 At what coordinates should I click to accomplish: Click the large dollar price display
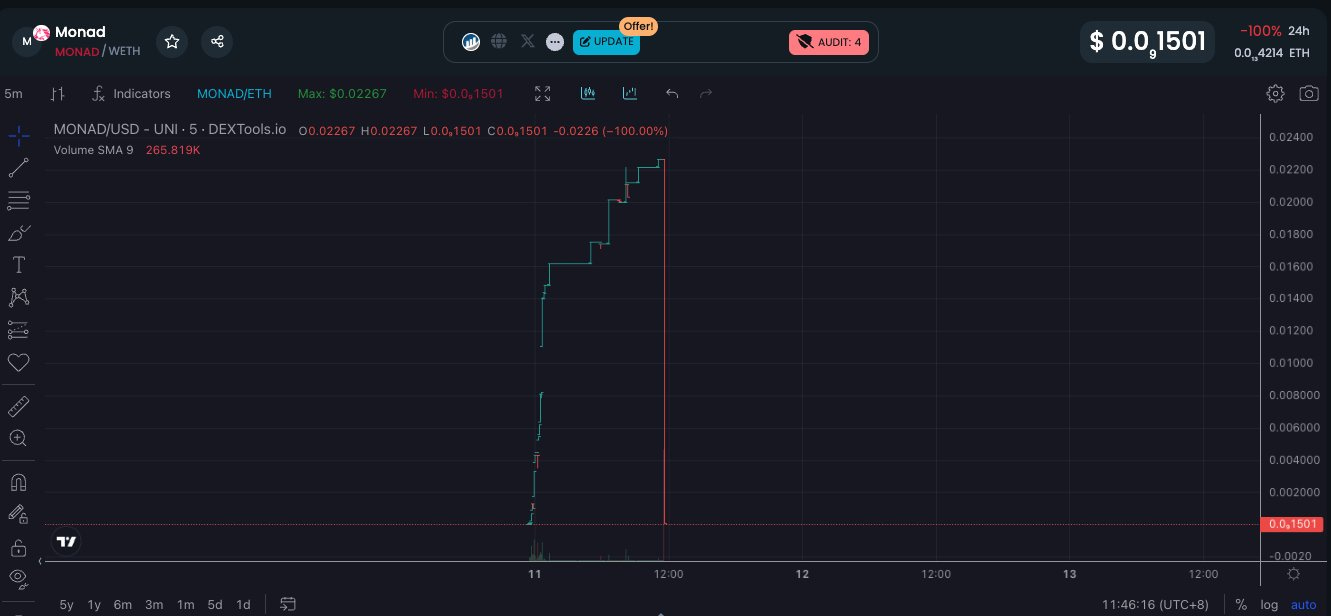coord(1147,42)
